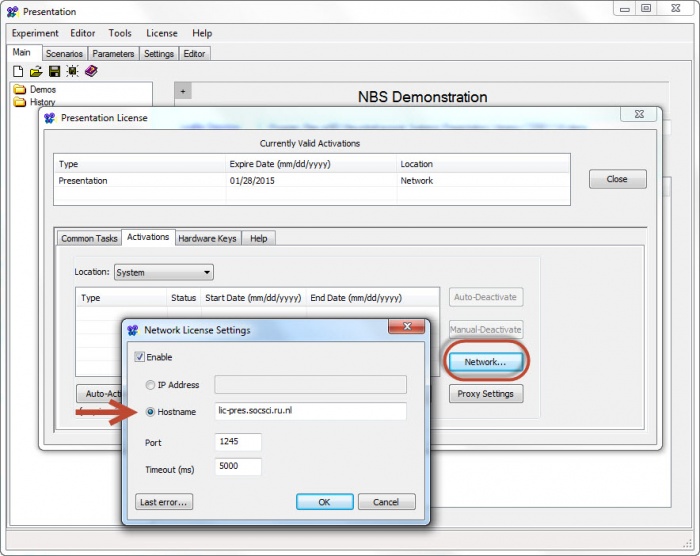Screen dimensions: 700x556
Task: Click the Proxy Settings button
Action: pyautogui.click(x=485, y=394)
